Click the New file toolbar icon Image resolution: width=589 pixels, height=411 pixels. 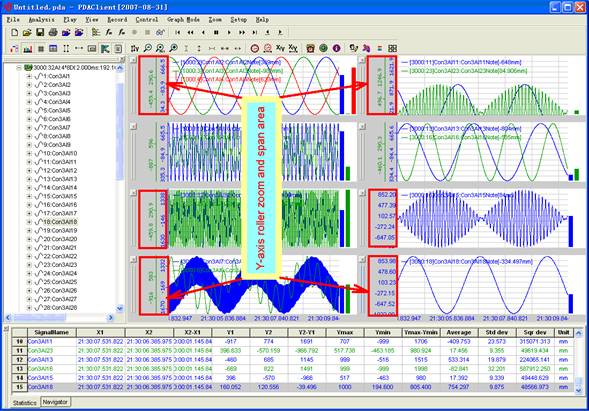point(15,33)
